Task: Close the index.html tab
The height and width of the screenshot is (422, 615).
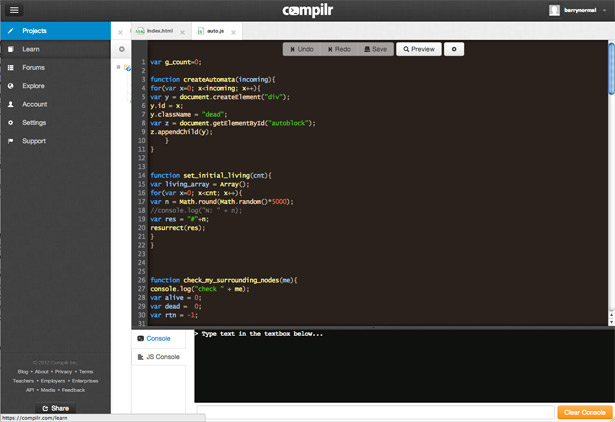Action: click(x=182, y=33)
